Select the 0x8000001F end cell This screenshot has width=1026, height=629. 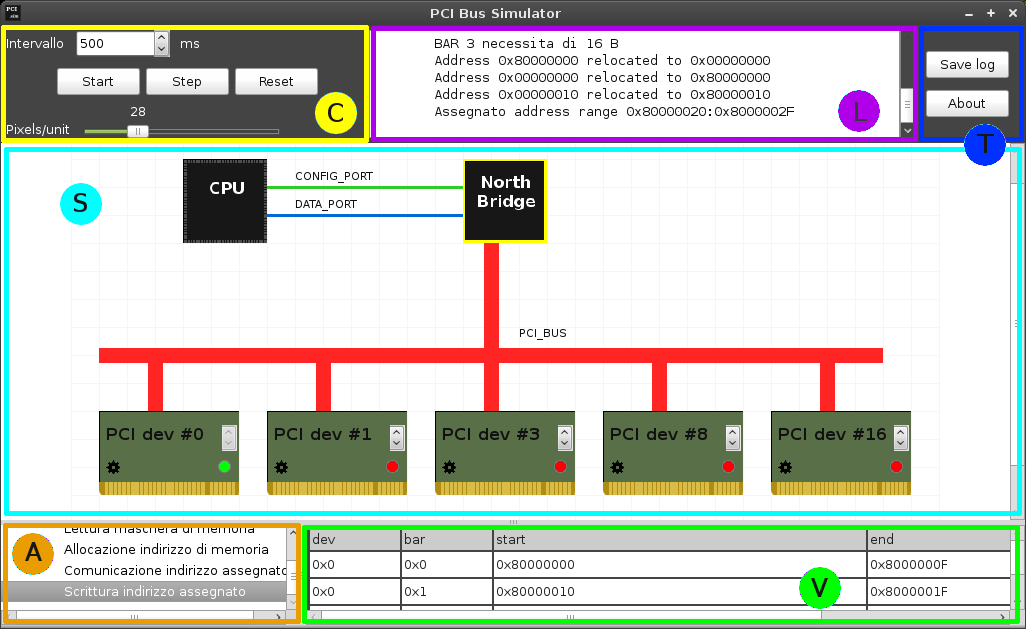(939, 592)
